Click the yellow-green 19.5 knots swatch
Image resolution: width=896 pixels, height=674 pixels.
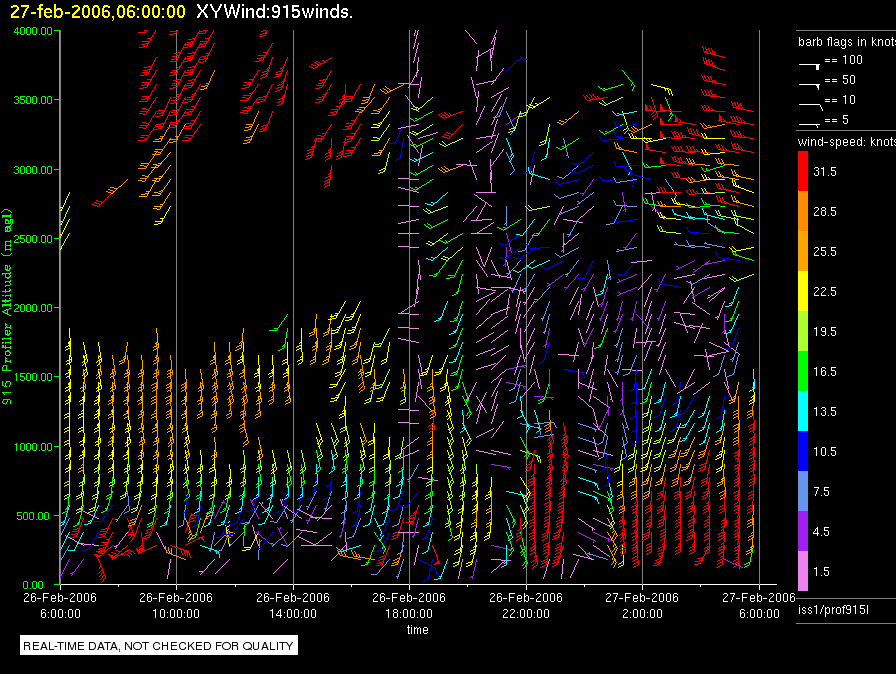803,331
